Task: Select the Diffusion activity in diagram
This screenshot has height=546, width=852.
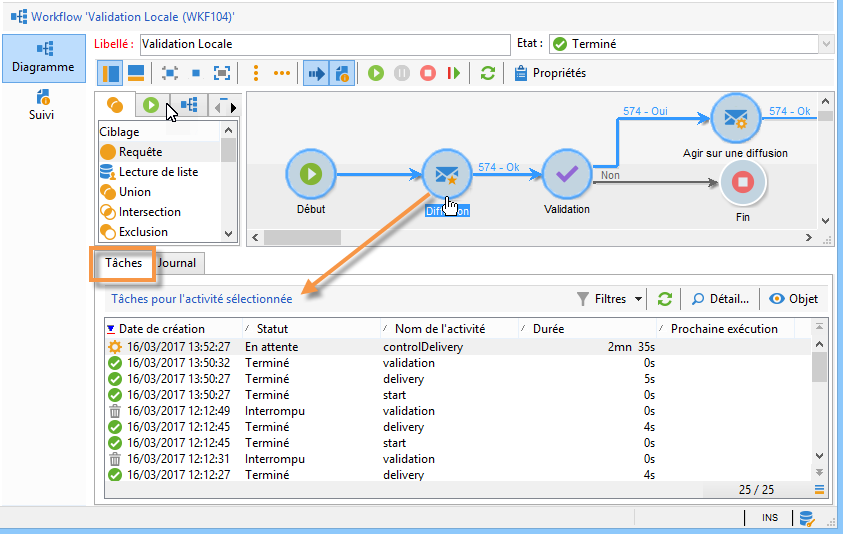Action: tap(446, 175)
